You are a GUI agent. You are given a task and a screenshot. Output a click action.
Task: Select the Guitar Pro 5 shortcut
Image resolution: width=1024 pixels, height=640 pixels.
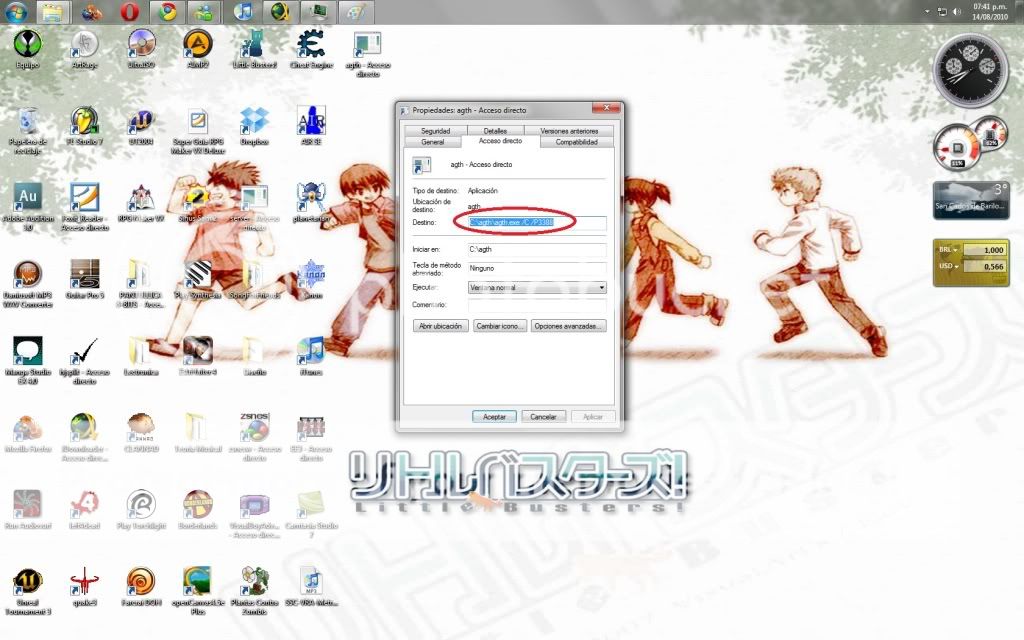(85, 280)
